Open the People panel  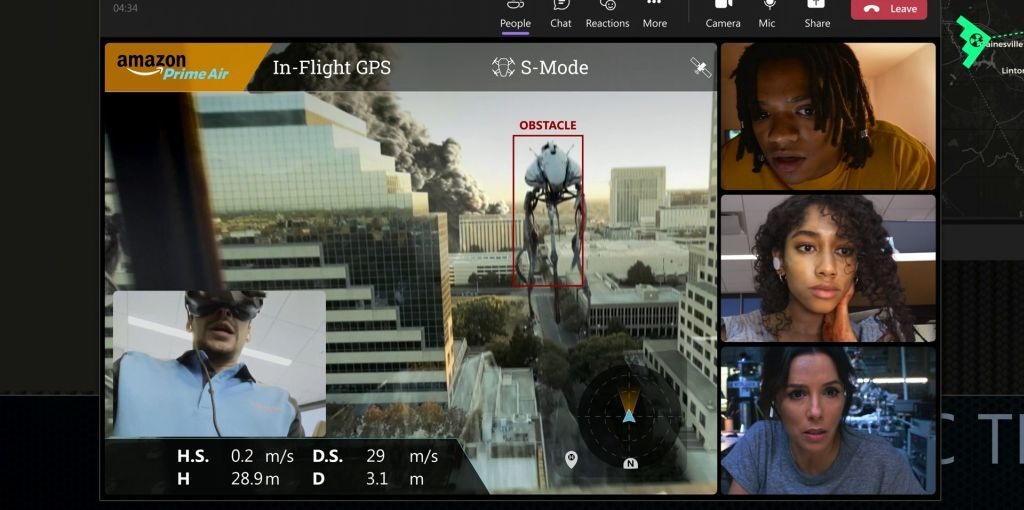pyautogui.click(x=515, y=14)
